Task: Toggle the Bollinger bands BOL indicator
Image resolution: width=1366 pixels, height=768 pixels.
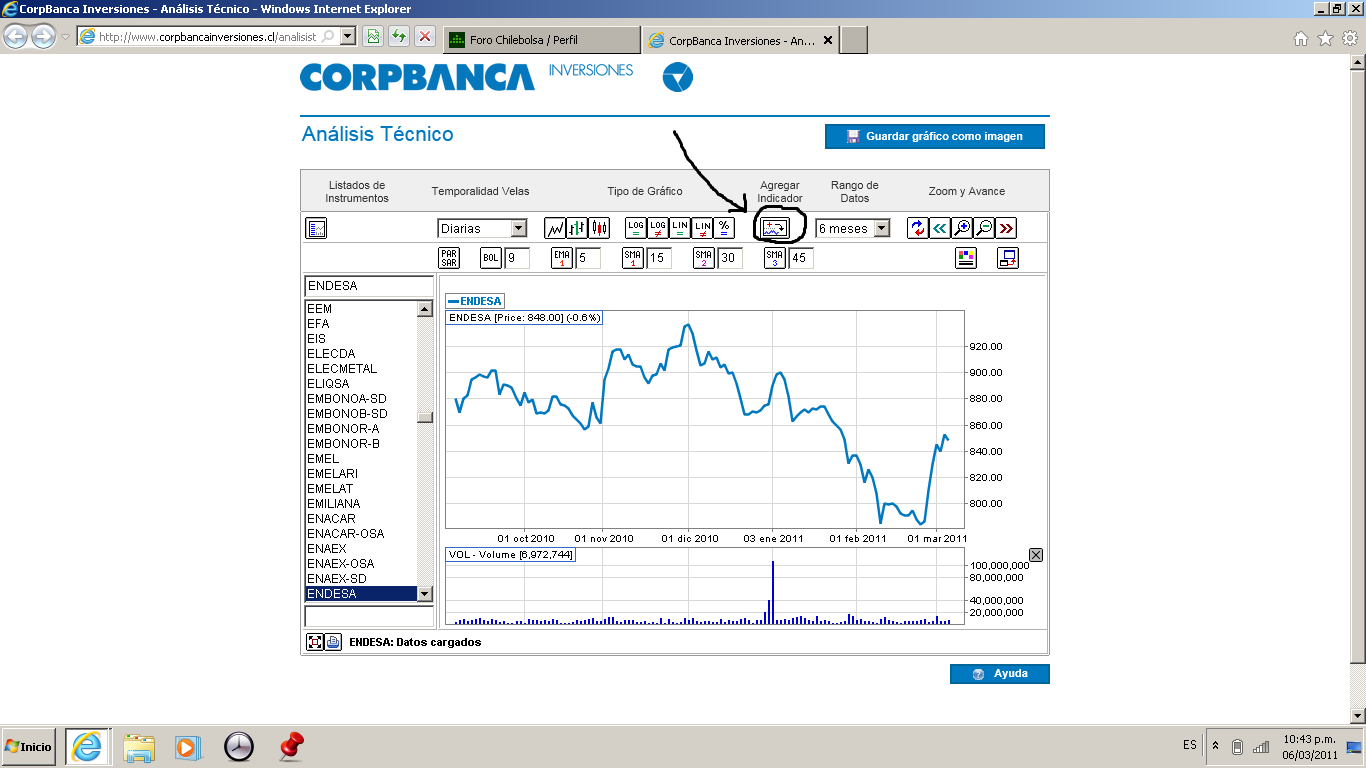Action: point(491,258)
